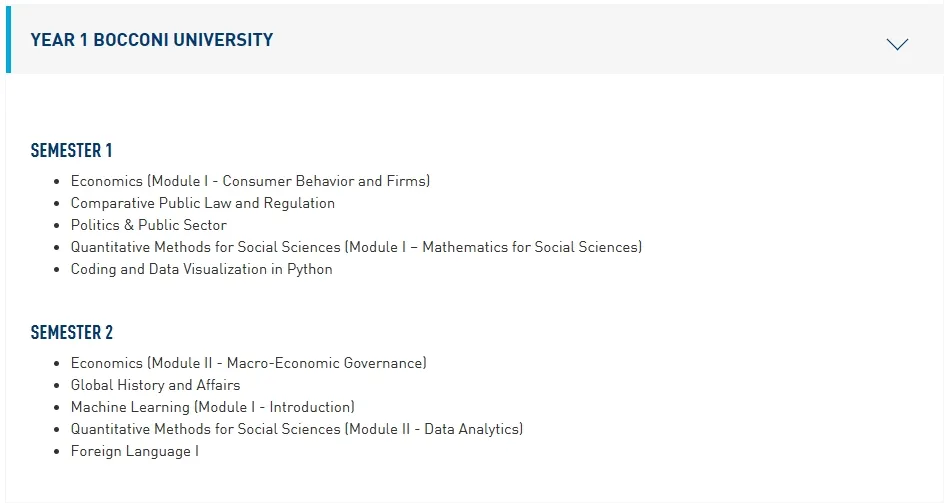Select the Semester 2 heading

(71, 332)
